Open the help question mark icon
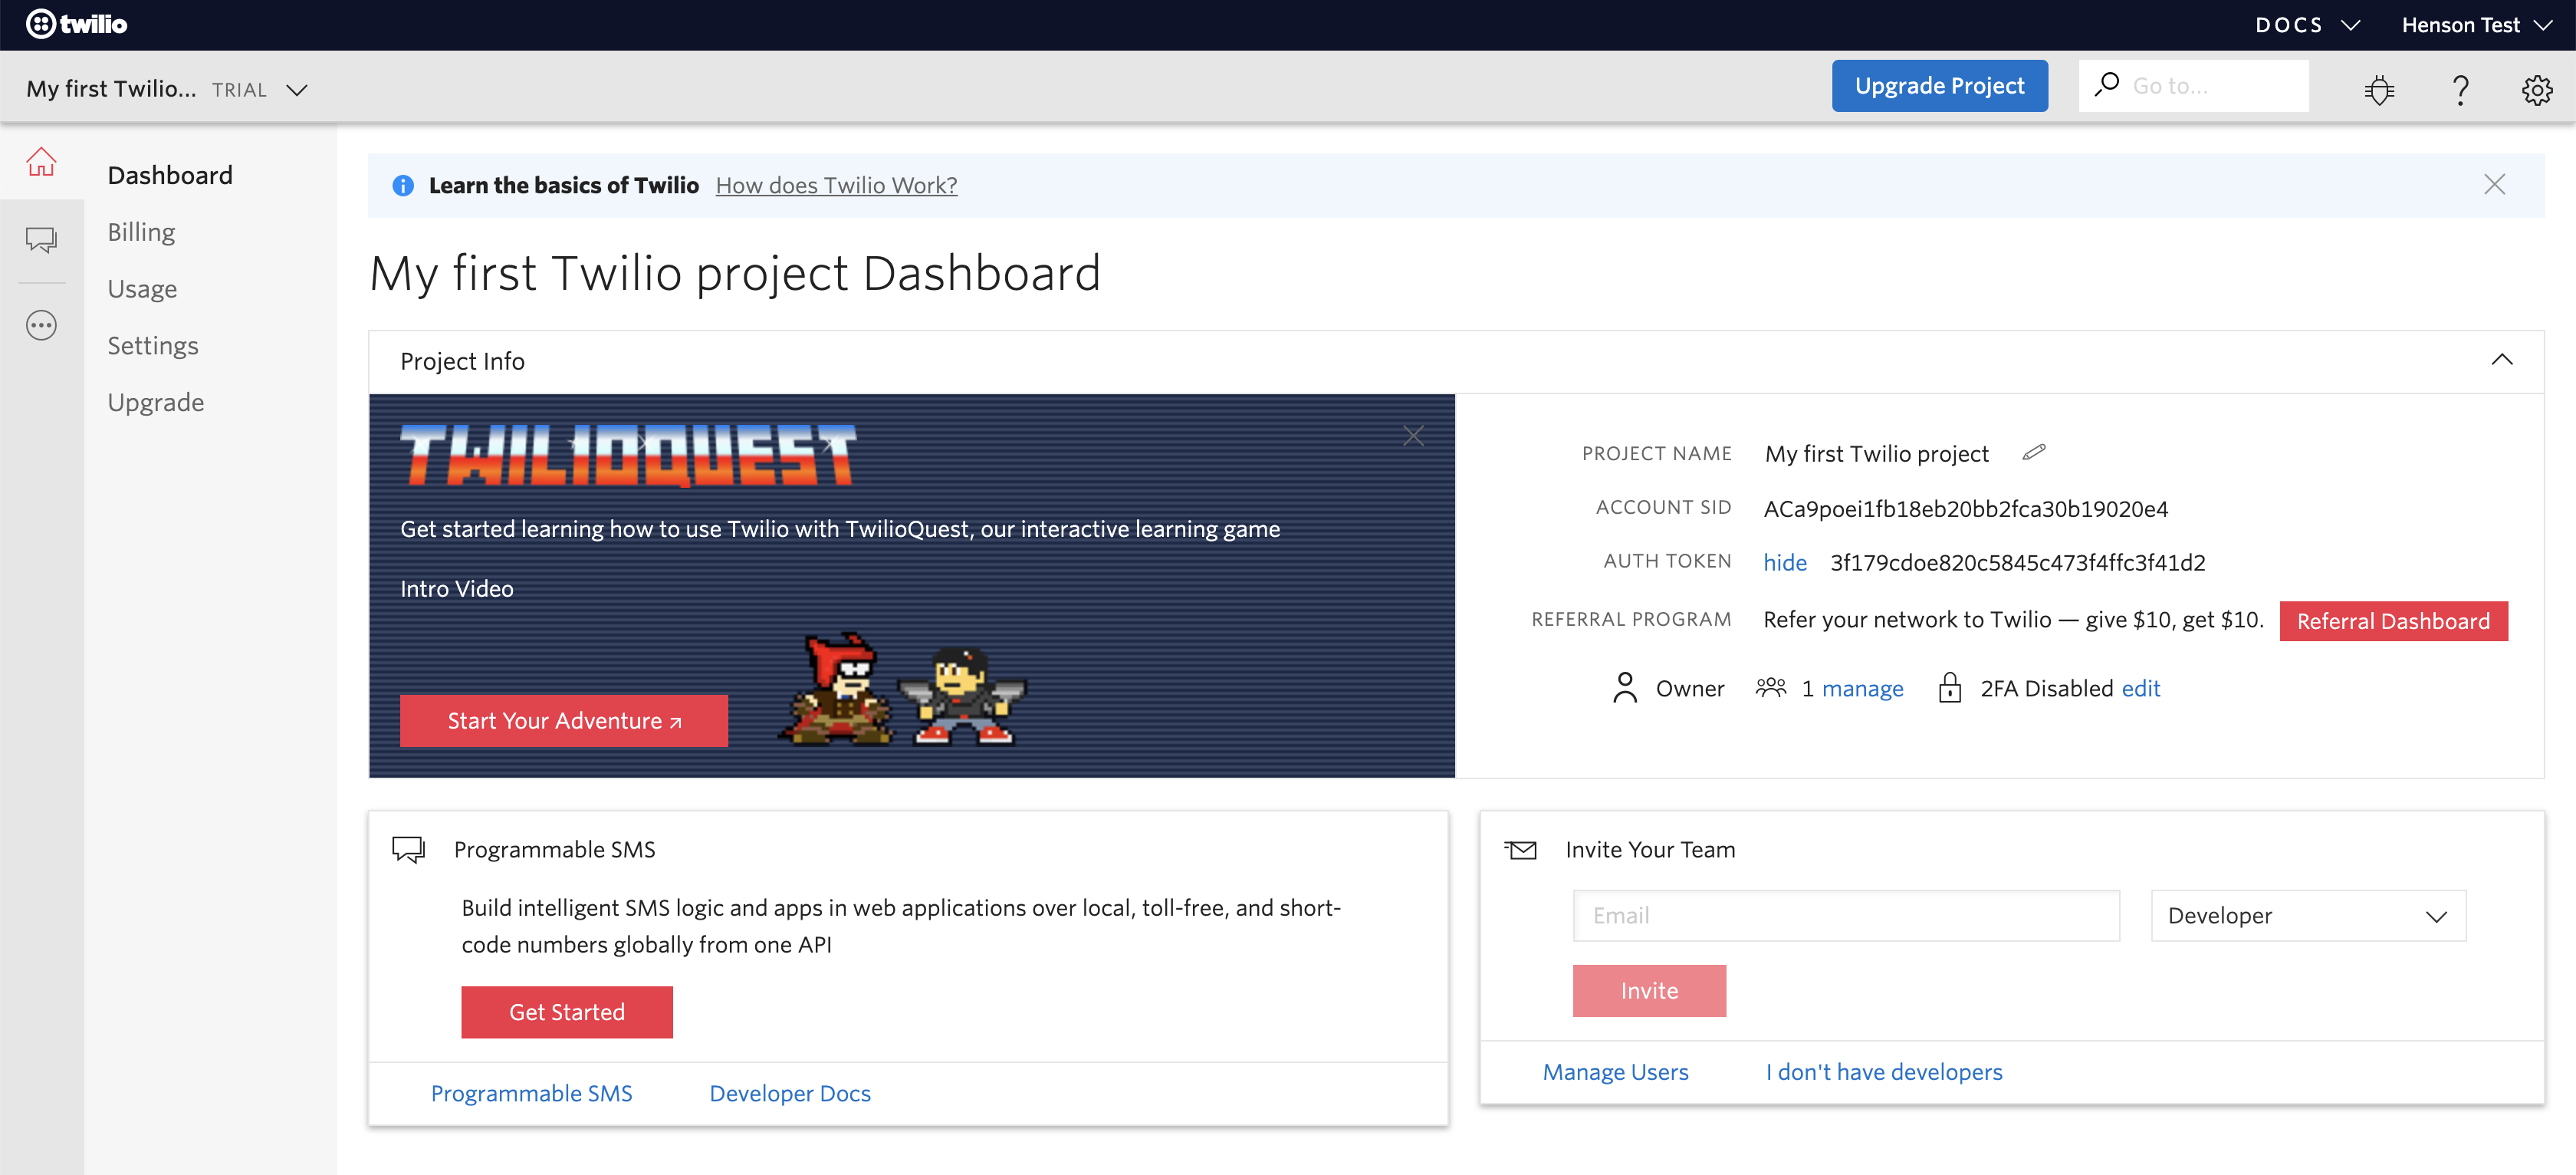The width and height of the screenshot is (2576, 1175). pyautogui.click(x=2460, y=89)
